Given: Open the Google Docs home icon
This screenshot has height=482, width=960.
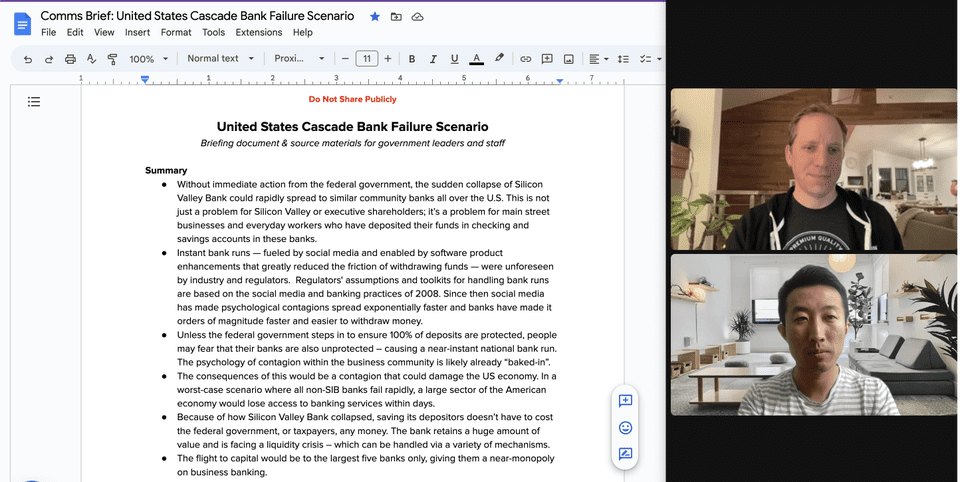Looking at the screenshot, I should (x=23, y=24).
